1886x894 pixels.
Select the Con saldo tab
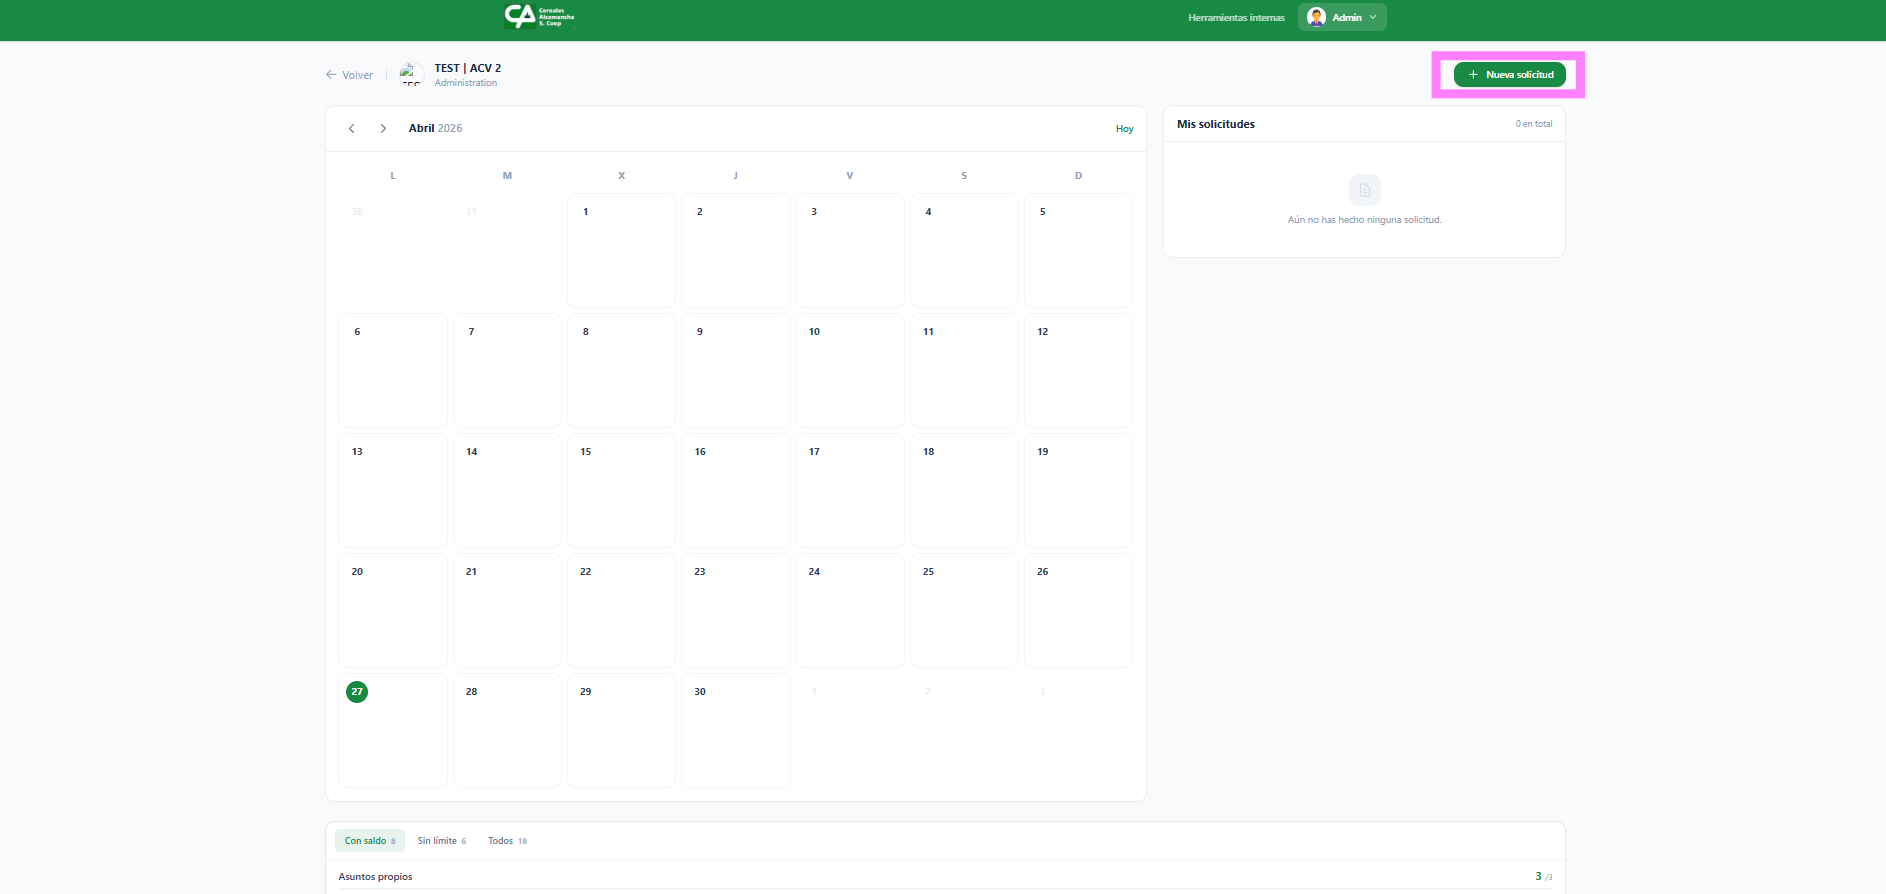point(369,841)
